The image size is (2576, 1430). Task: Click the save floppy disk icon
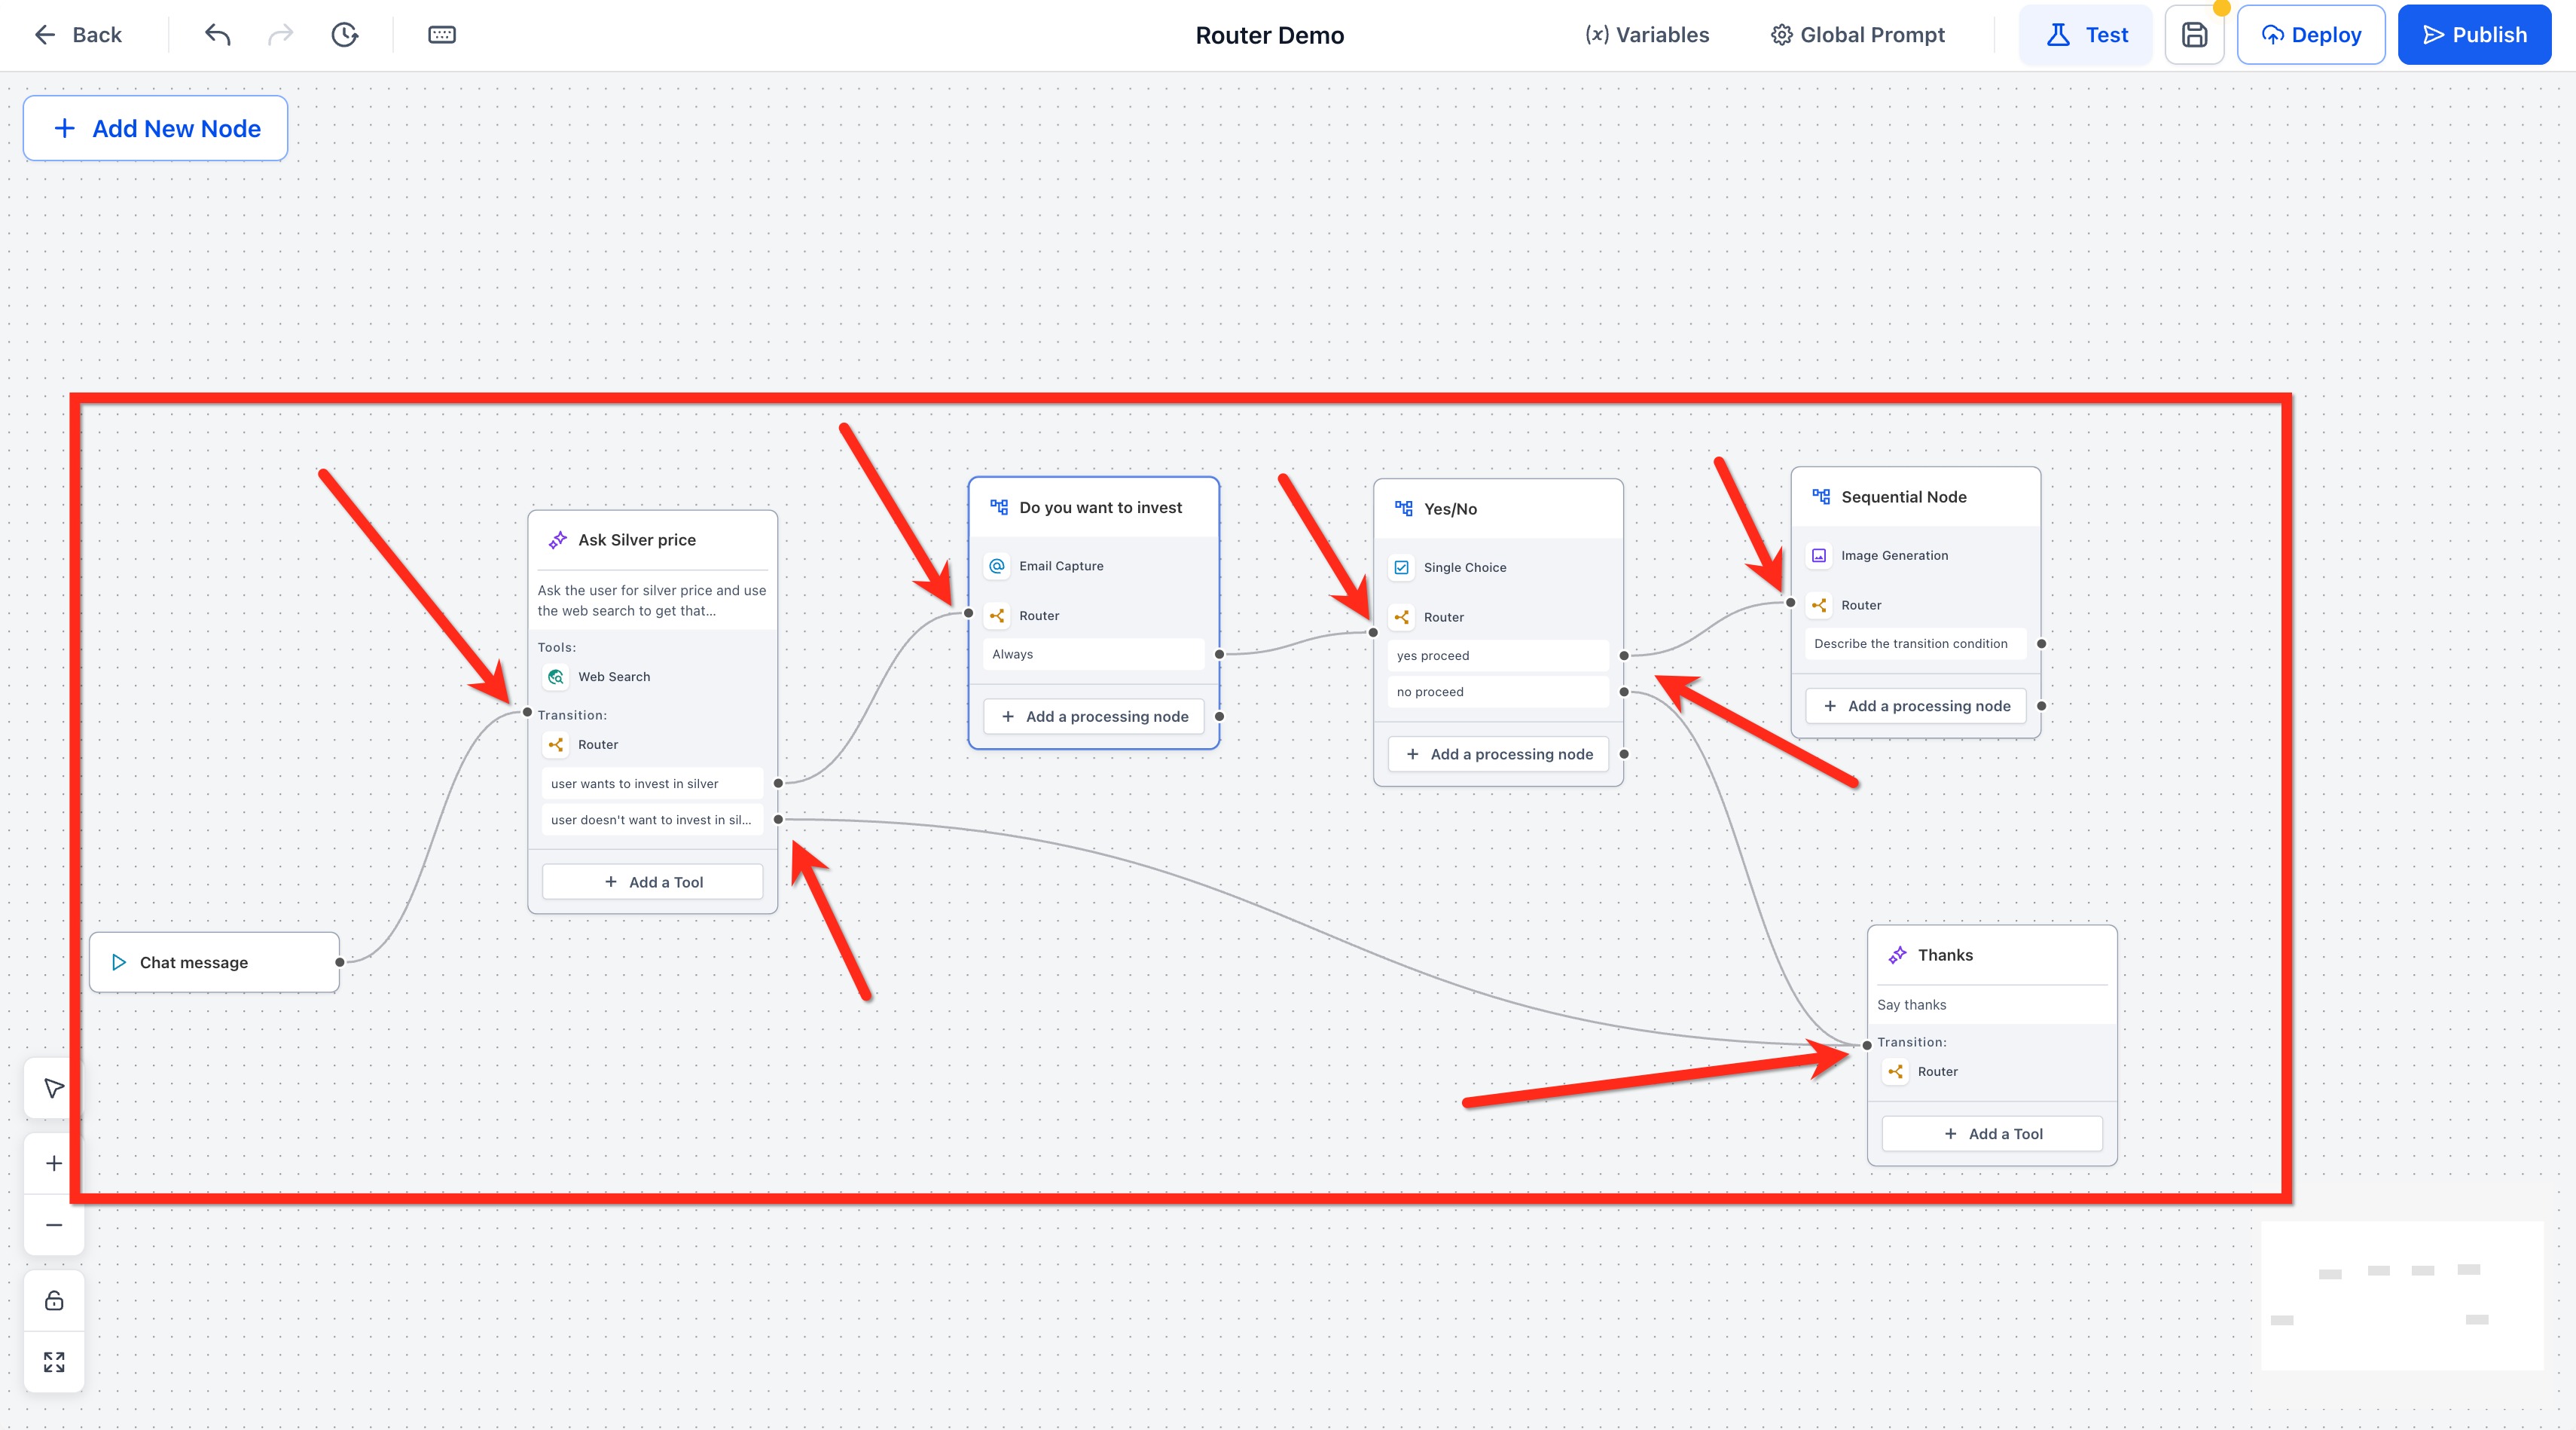pos(2194,35)
